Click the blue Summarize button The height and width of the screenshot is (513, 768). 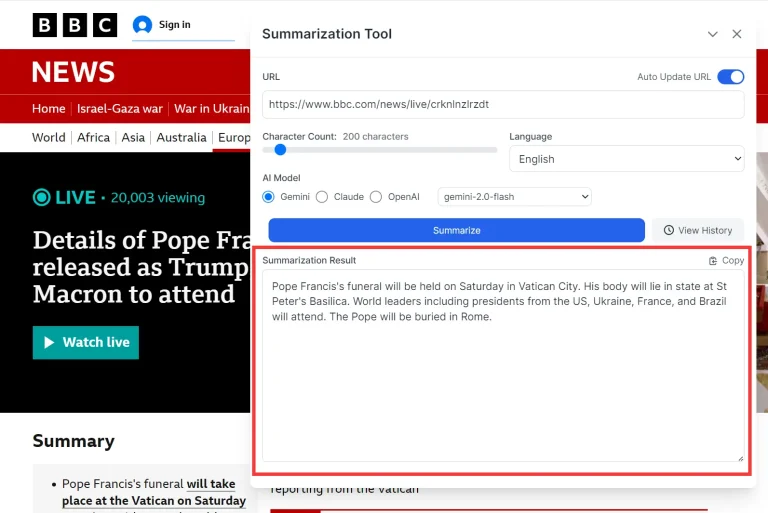click(x=456, y=230)
